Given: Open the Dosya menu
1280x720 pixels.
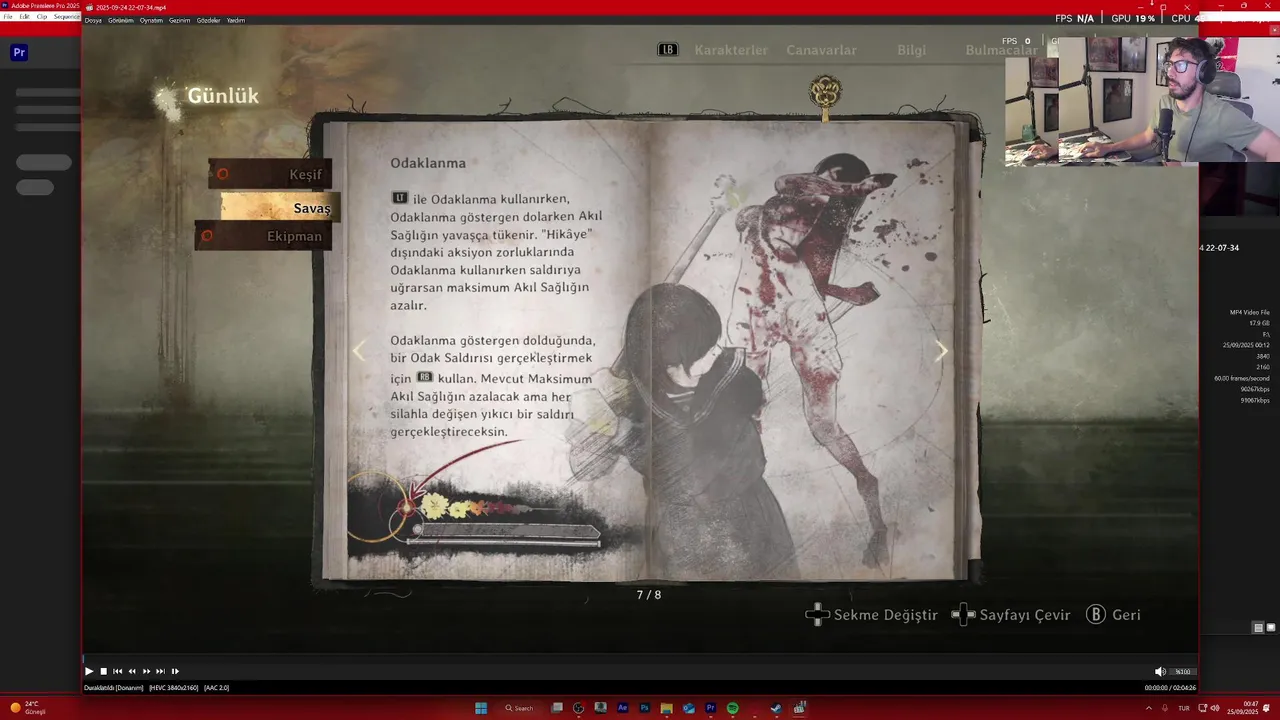Looking at the screenshot, I should point(93,20).
